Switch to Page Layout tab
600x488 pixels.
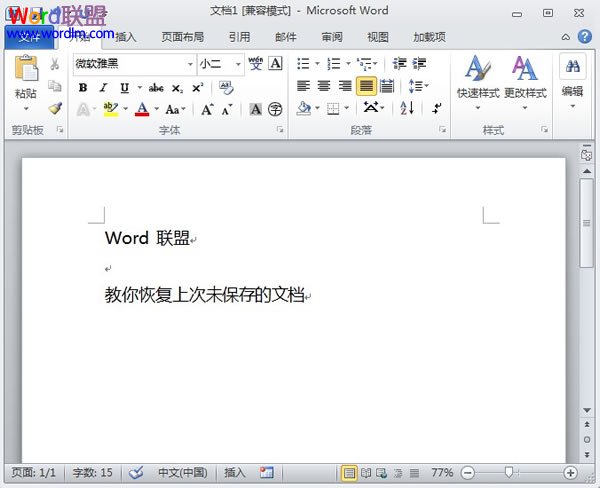pos(183,37)
